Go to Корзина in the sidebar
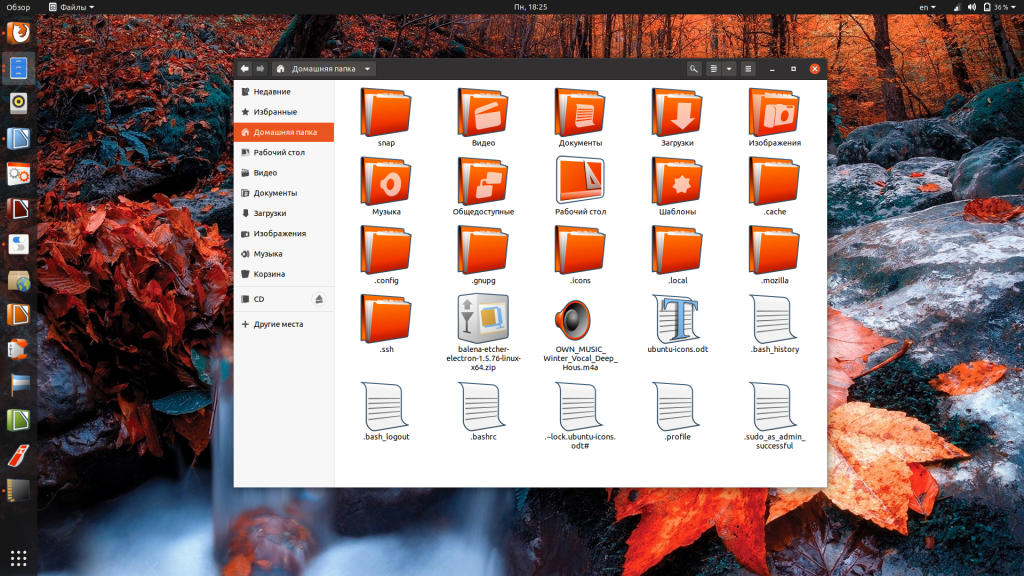1024x576 pixels. click(269, 274)
